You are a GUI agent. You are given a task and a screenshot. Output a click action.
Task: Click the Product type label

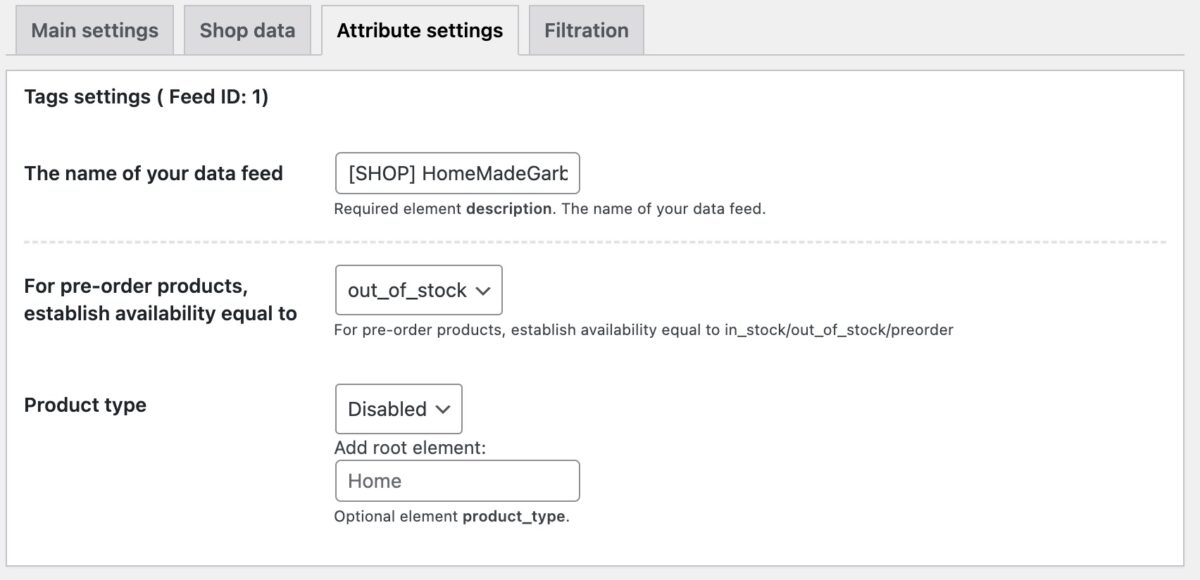(x=85, y=405)
